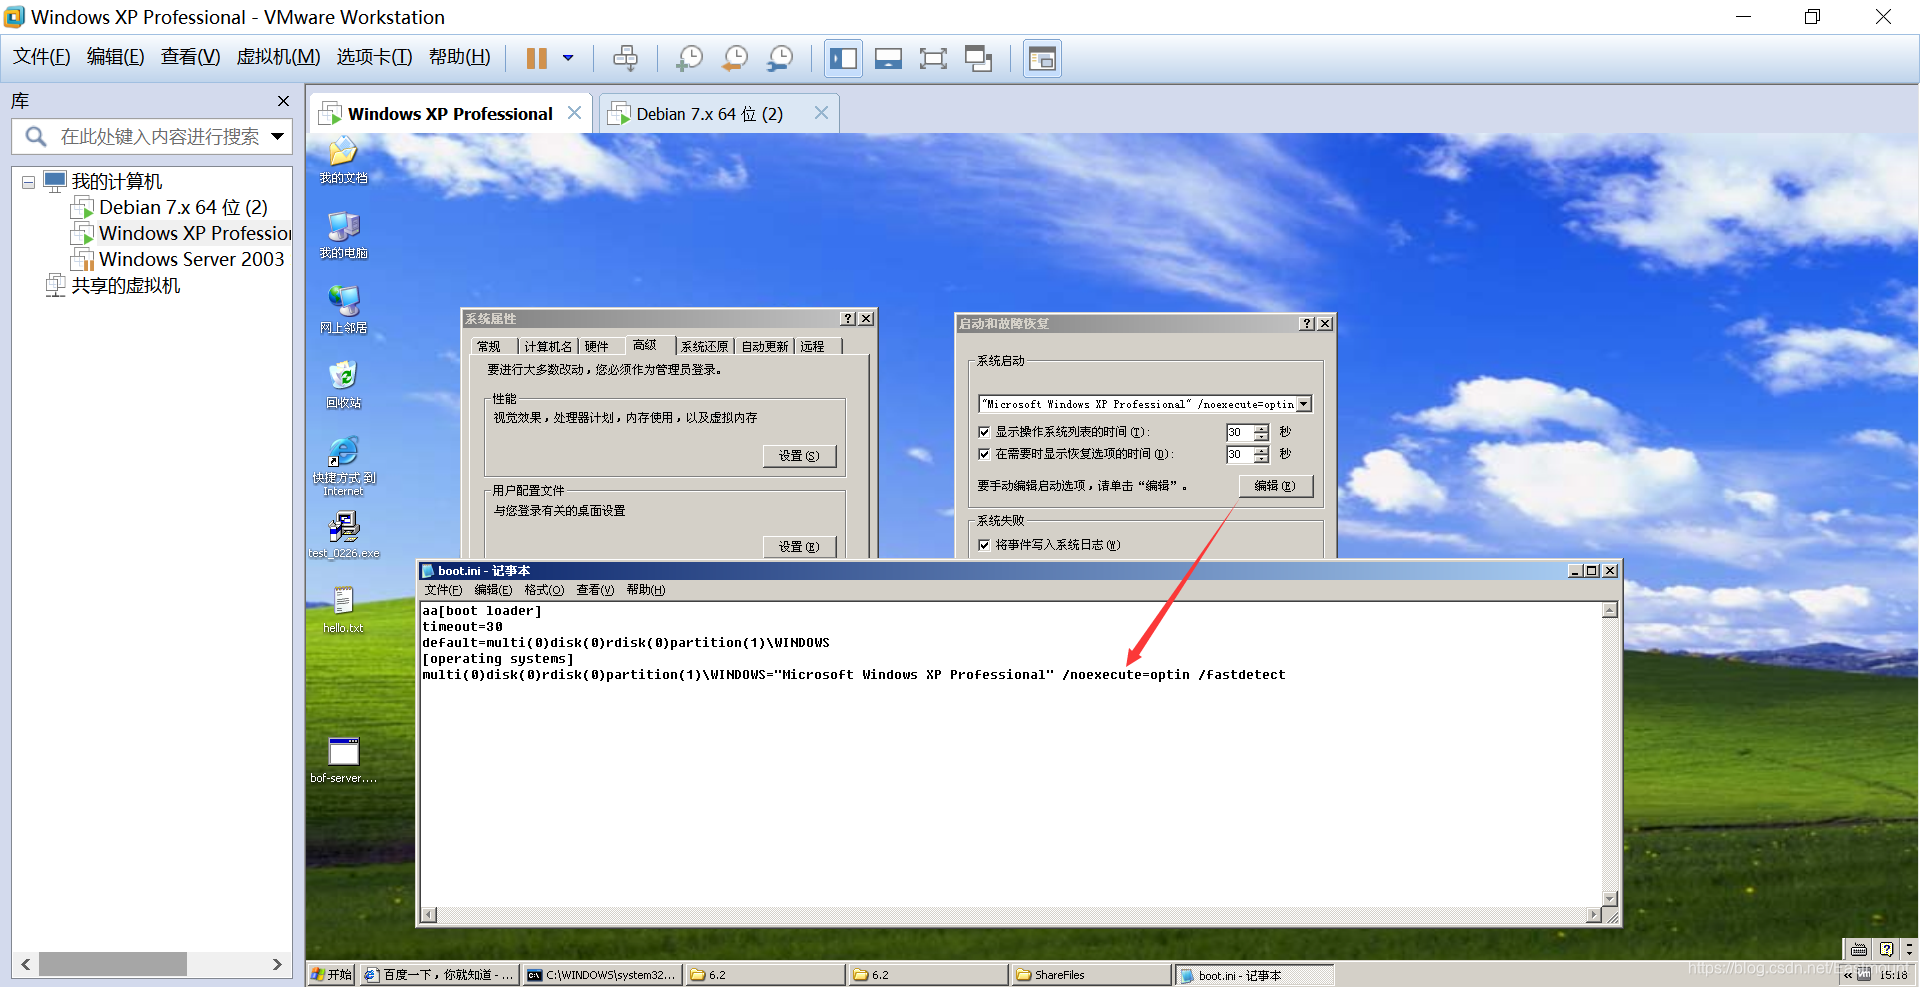Image resolution: width=1920 pixels, height=987 pixels.
Task: Enter full screen mode
Action: 933,58
